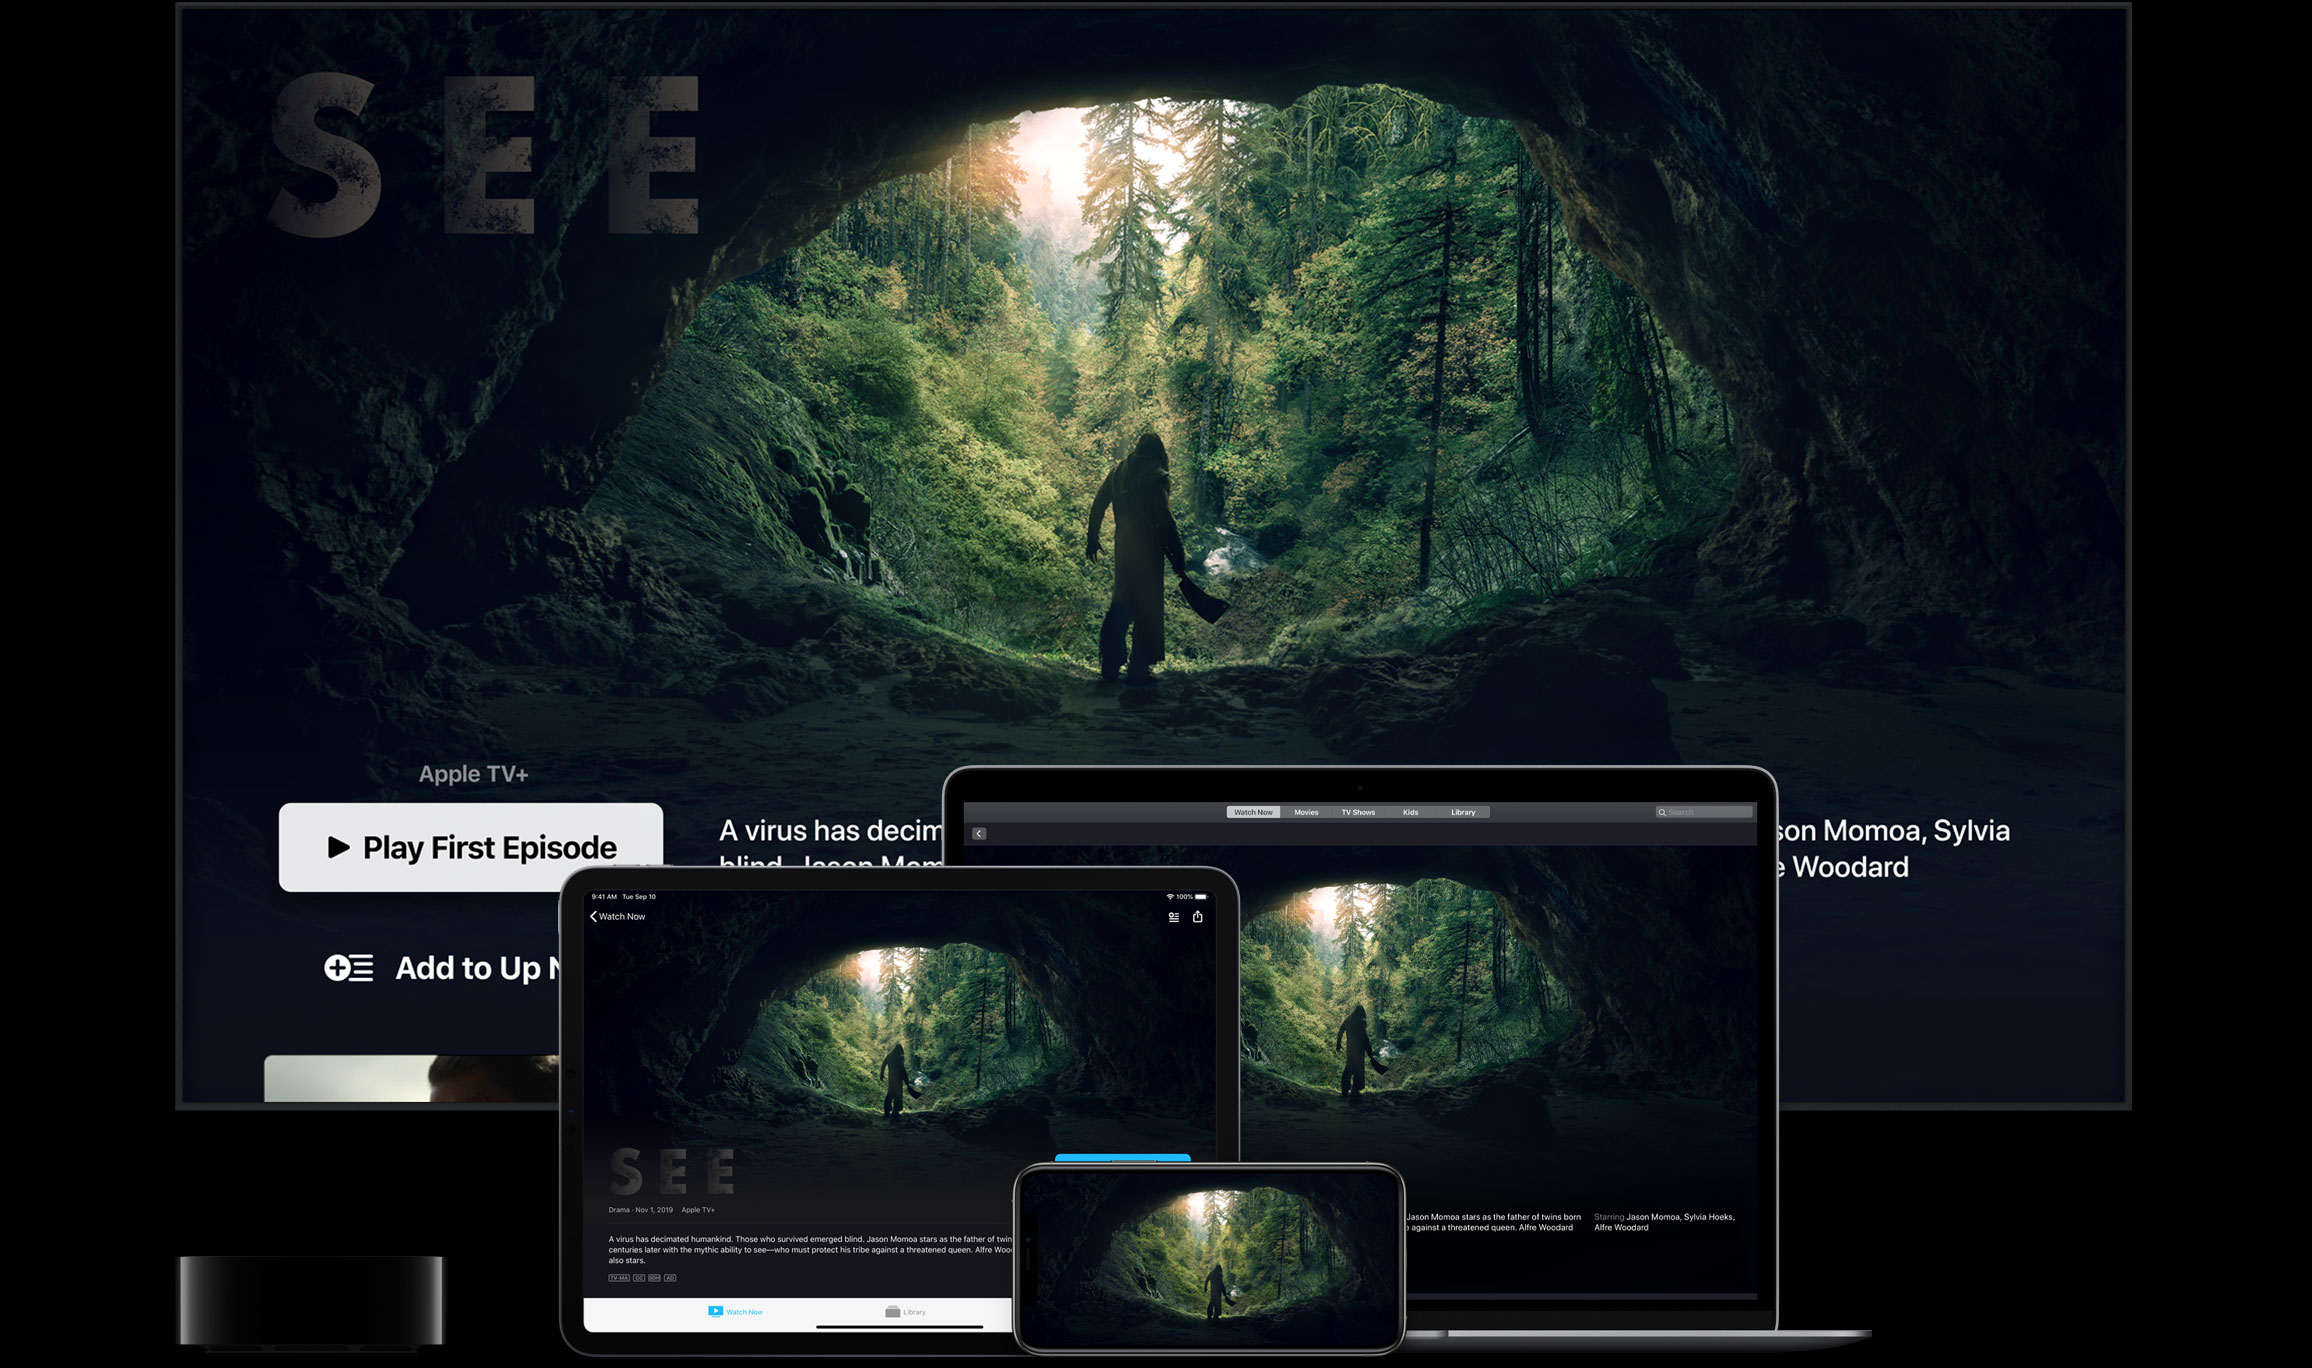Click the Add to Up Next plus icon
2312x1368 pixels.
click(x=338, y=968)
